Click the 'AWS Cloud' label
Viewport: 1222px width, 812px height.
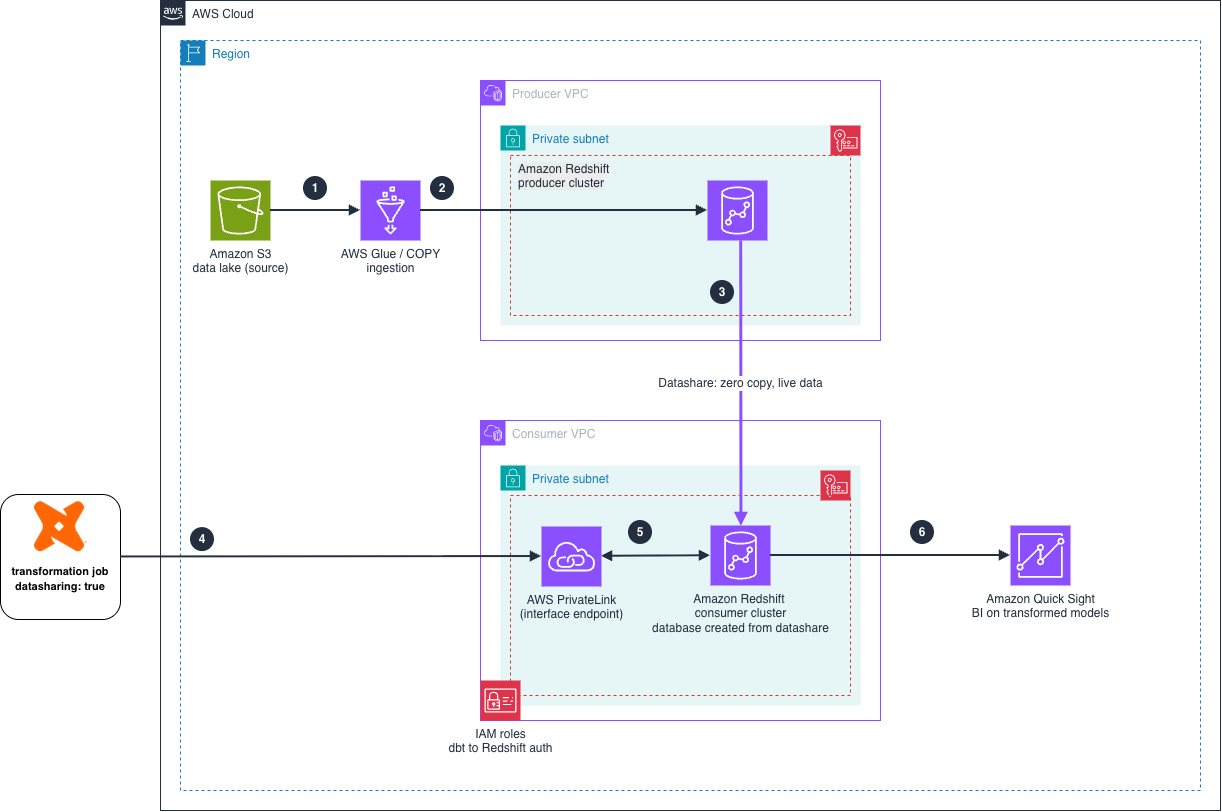223,14
